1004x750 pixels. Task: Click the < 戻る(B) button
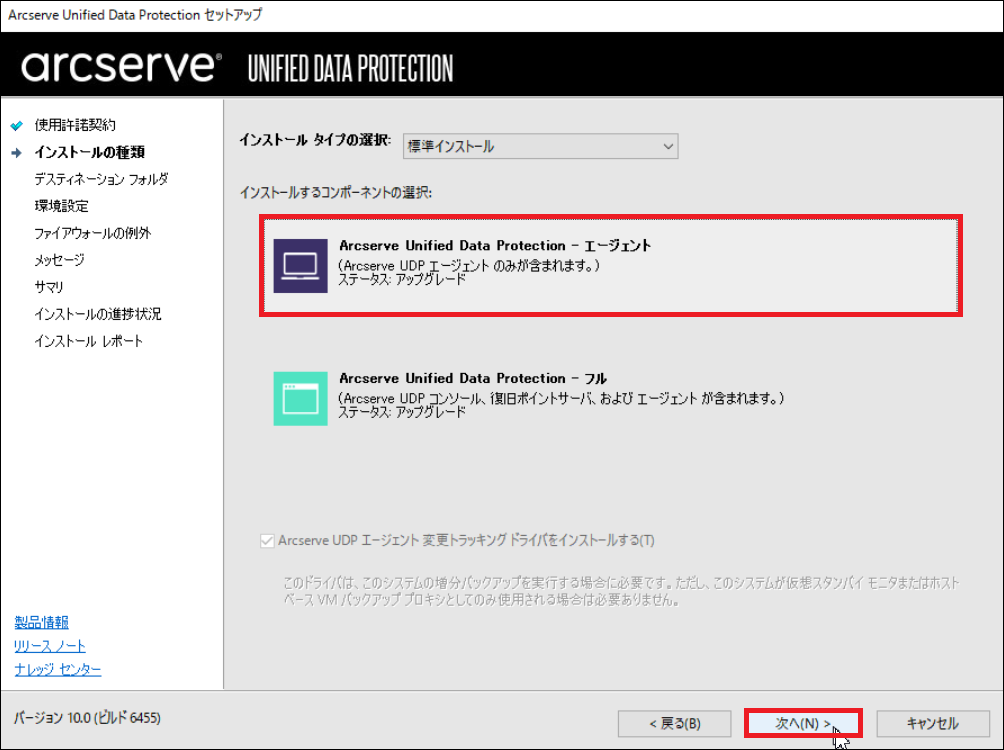click(674, 724)
